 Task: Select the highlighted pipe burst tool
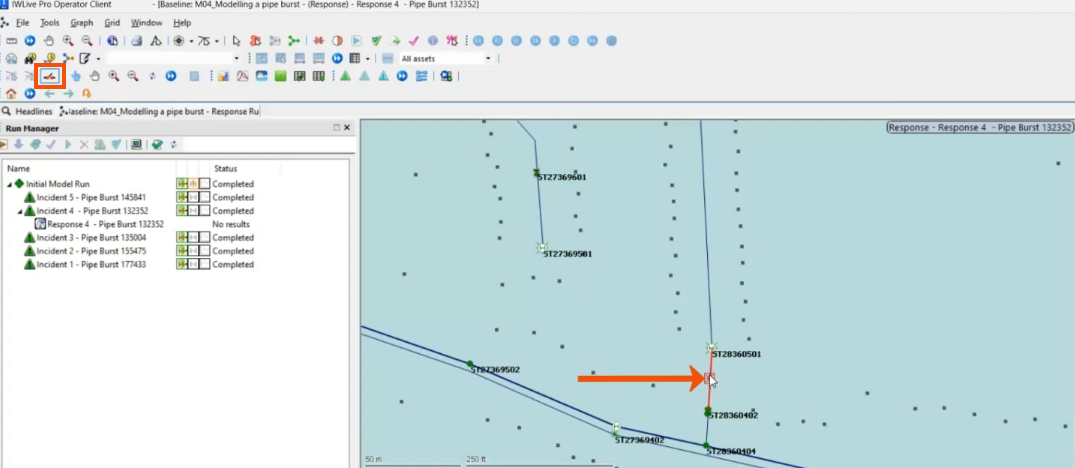tap(49, 76)
